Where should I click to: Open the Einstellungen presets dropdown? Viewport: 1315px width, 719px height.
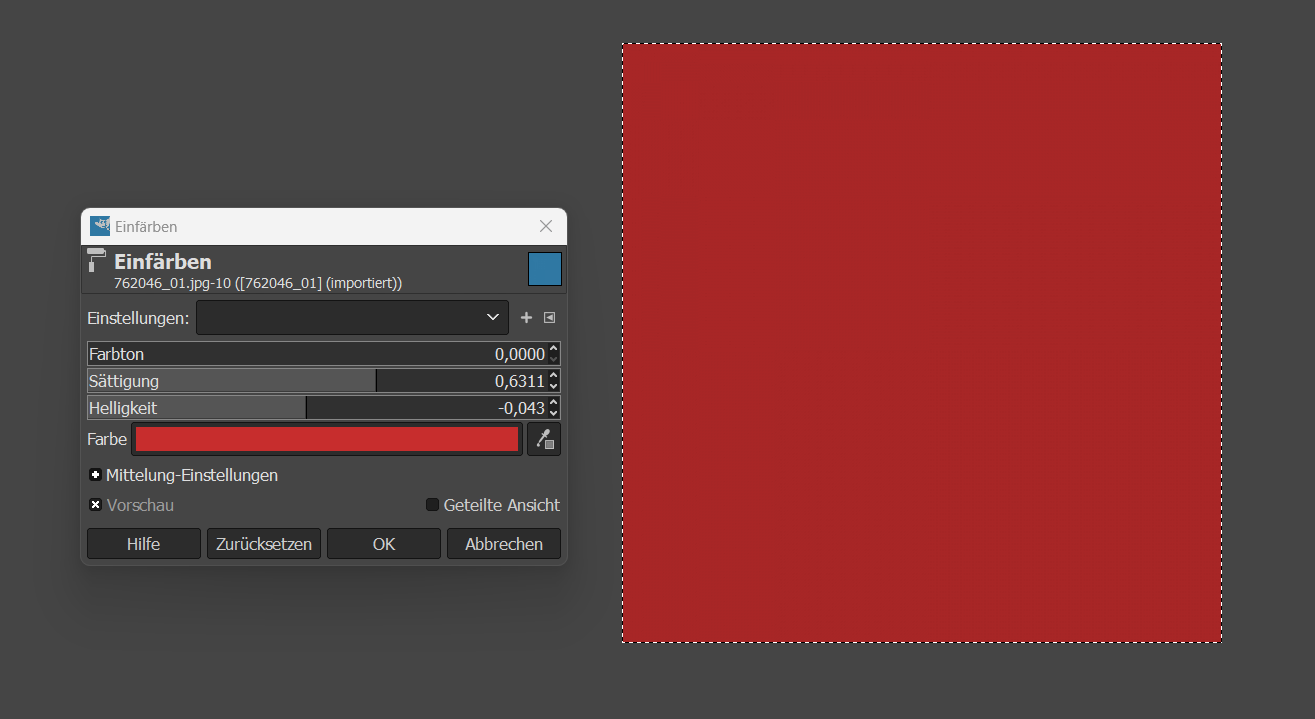352,317
